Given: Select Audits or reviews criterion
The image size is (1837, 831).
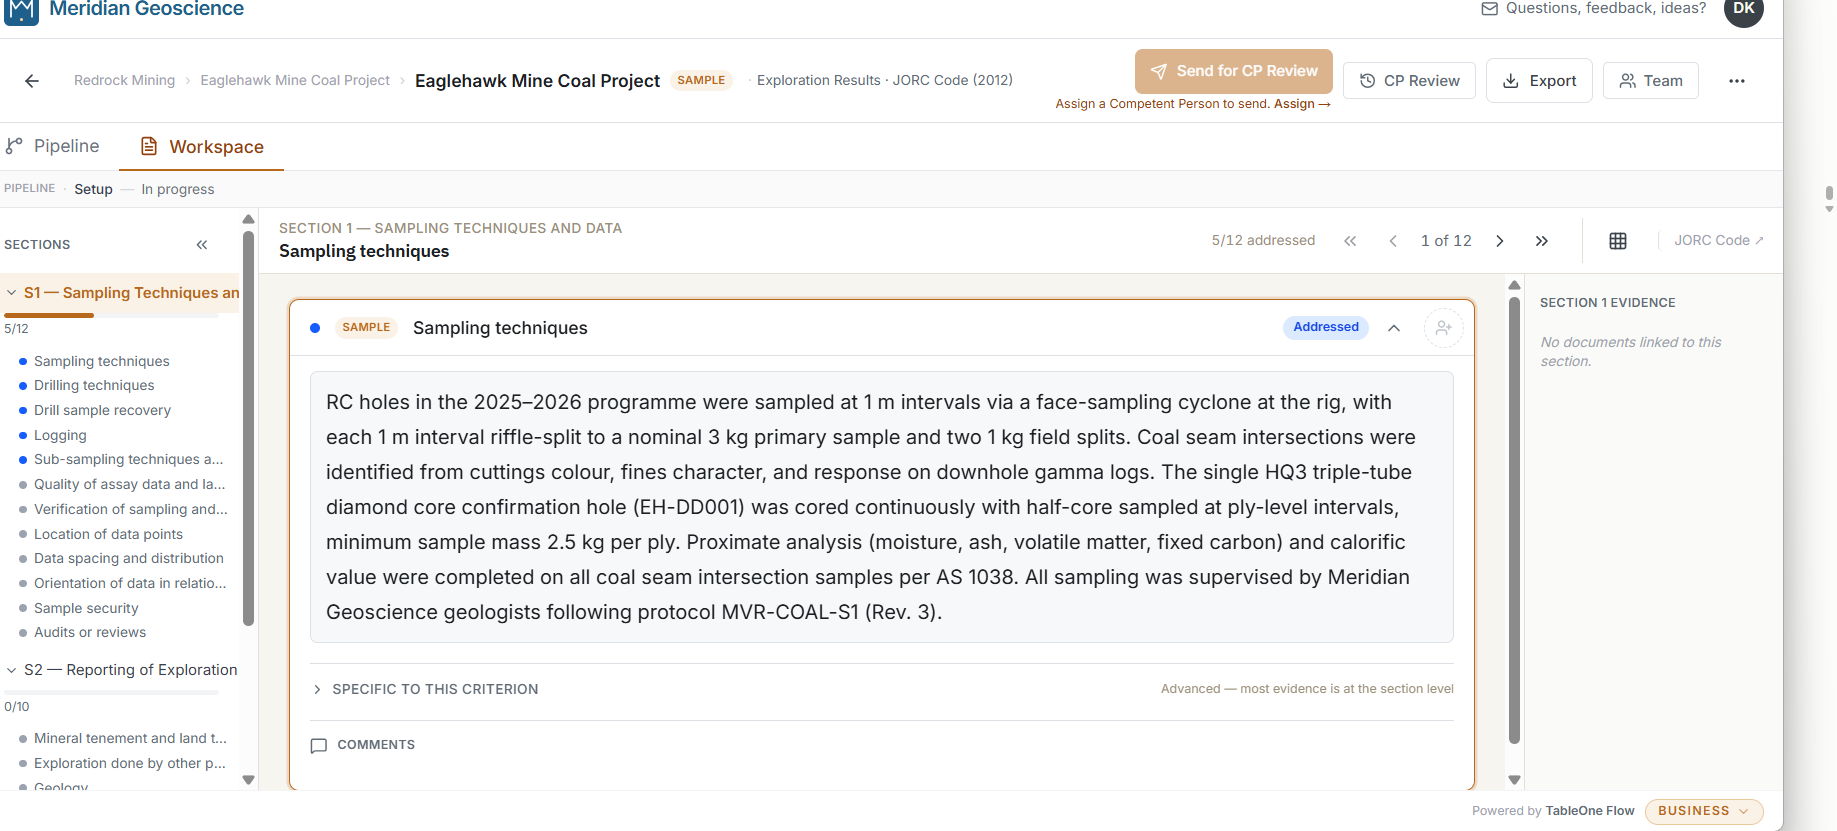Looking at the screenshot, I should [90, 633].
